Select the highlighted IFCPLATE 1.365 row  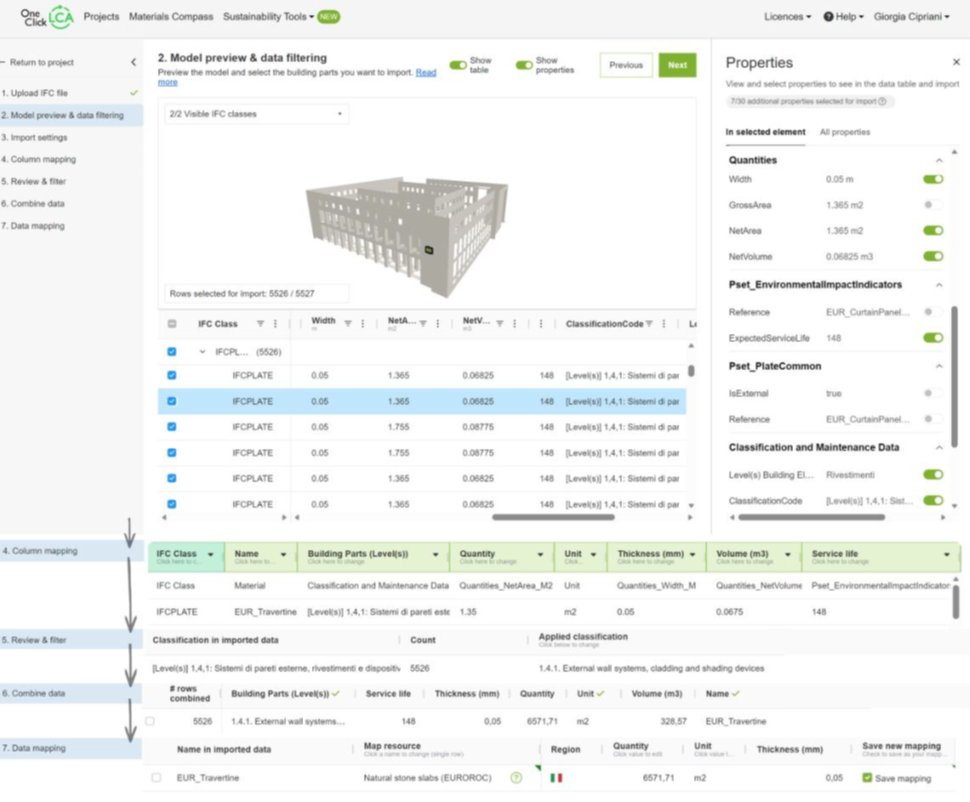tap(422, 401)
